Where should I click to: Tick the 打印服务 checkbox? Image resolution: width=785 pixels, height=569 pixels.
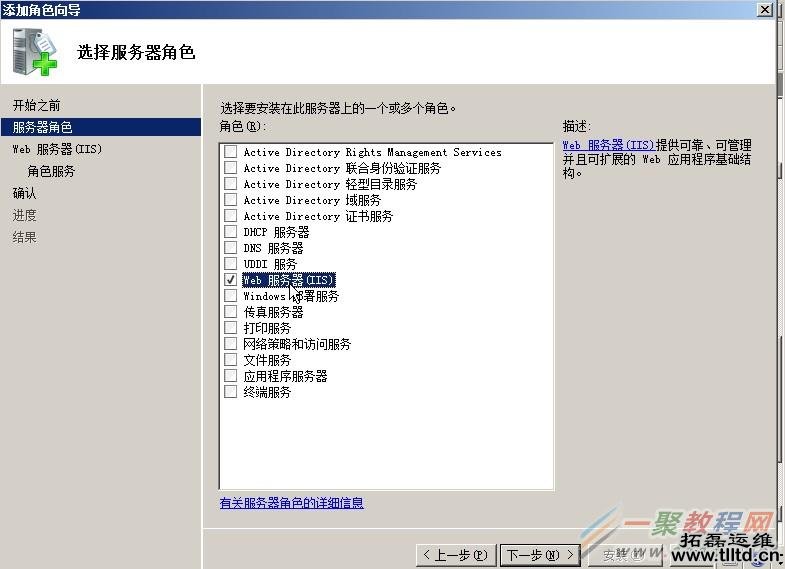[230, 328]
